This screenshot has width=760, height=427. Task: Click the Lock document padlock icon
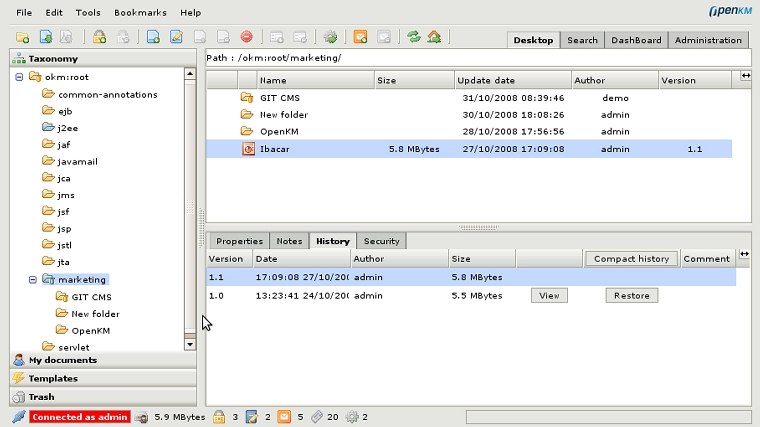99,37
